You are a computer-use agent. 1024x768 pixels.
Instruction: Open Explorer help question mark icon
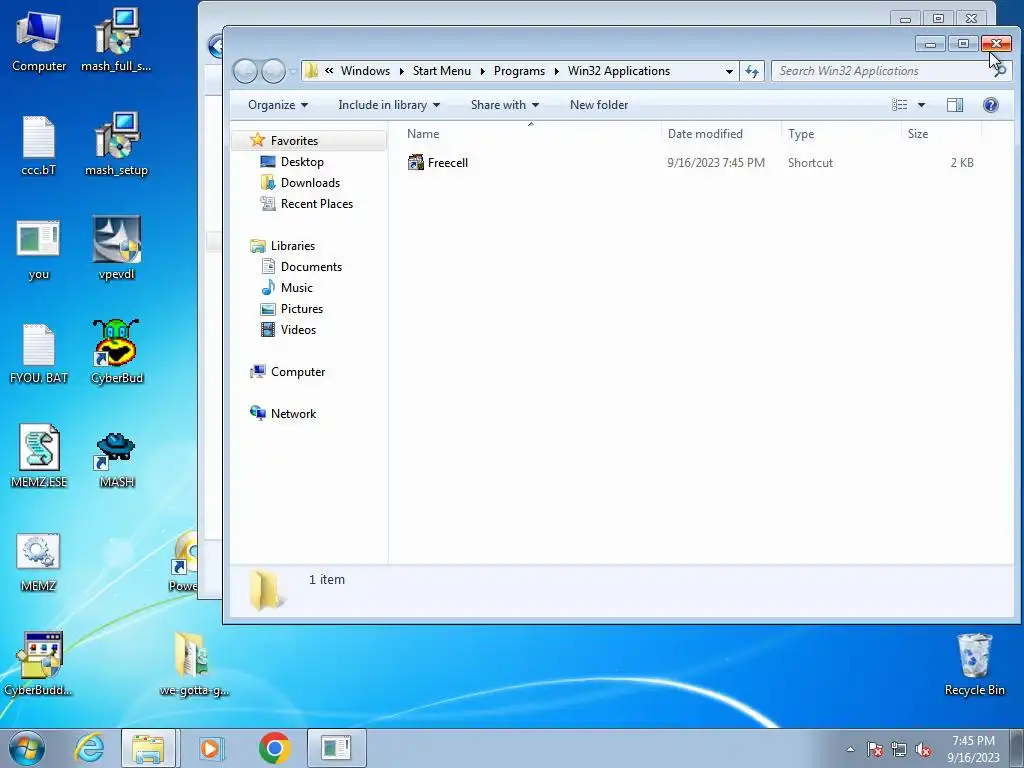coord(991,105)
